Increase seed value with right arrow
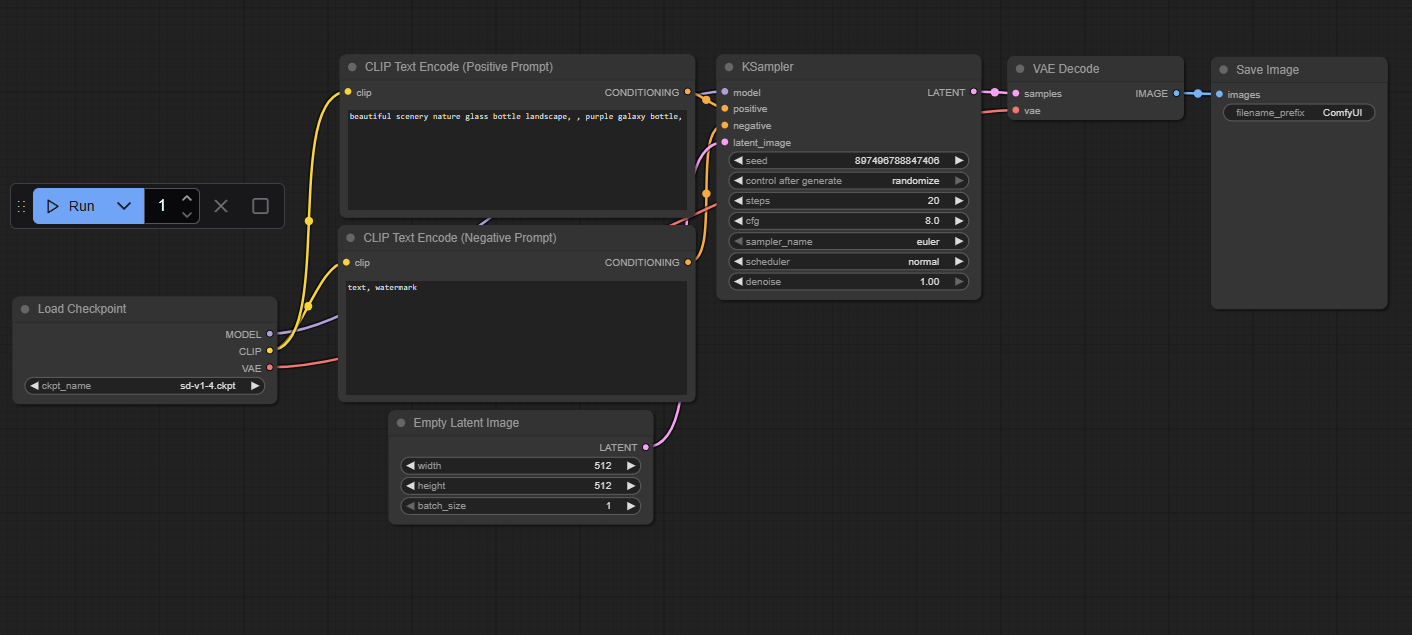 959,160
